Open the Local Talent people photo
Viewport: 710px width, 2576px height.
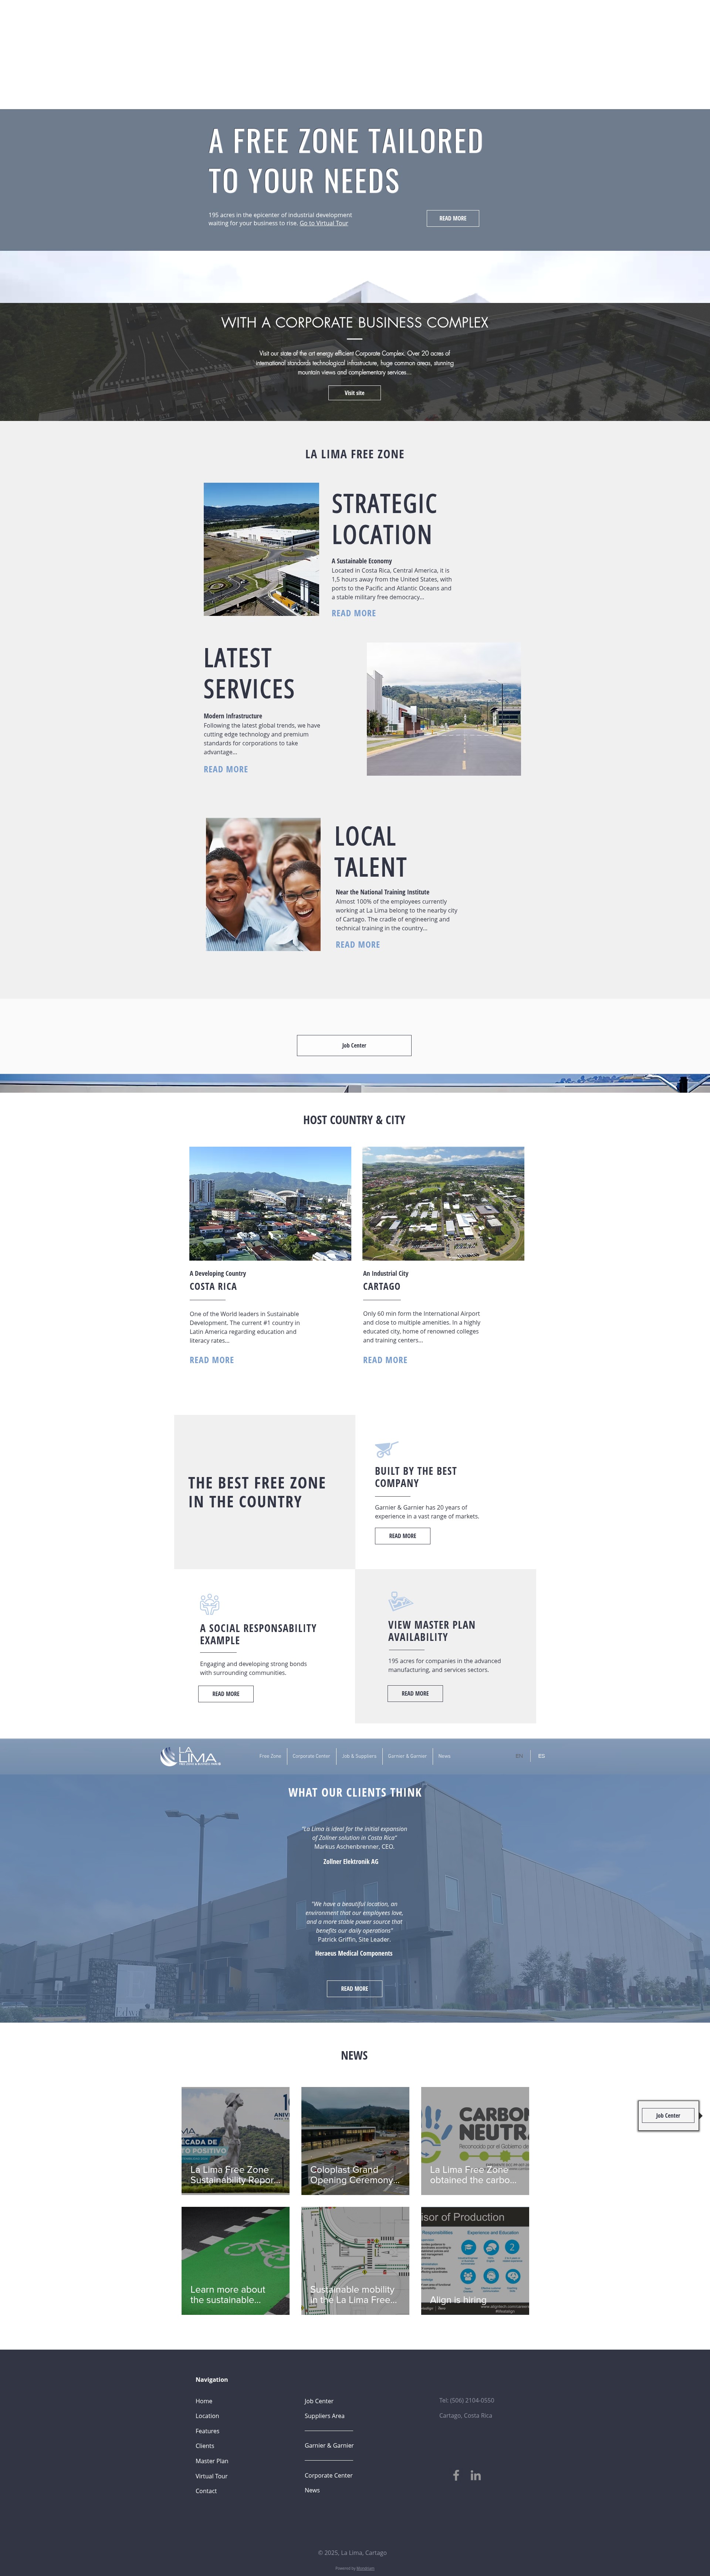click(x=263, y=884)
